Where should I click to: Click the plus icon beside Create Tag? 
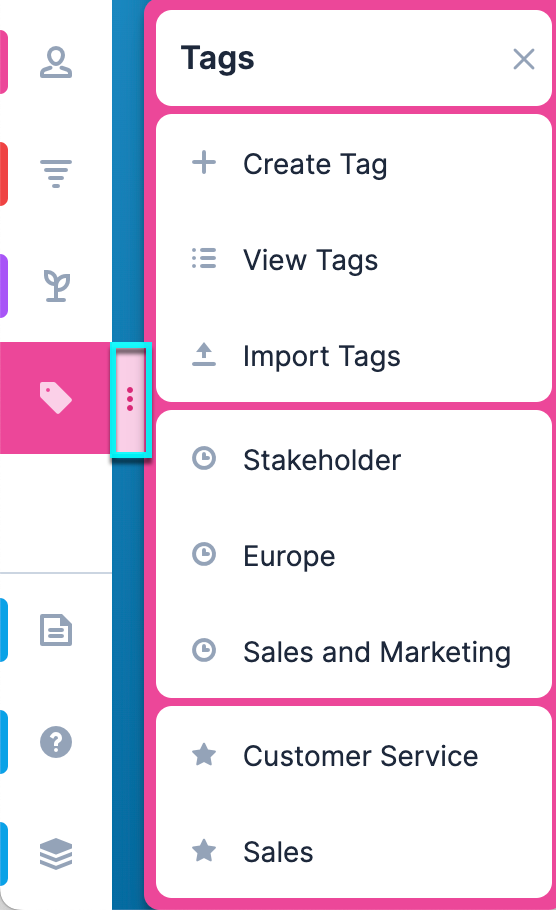click(x=204, y=162)
